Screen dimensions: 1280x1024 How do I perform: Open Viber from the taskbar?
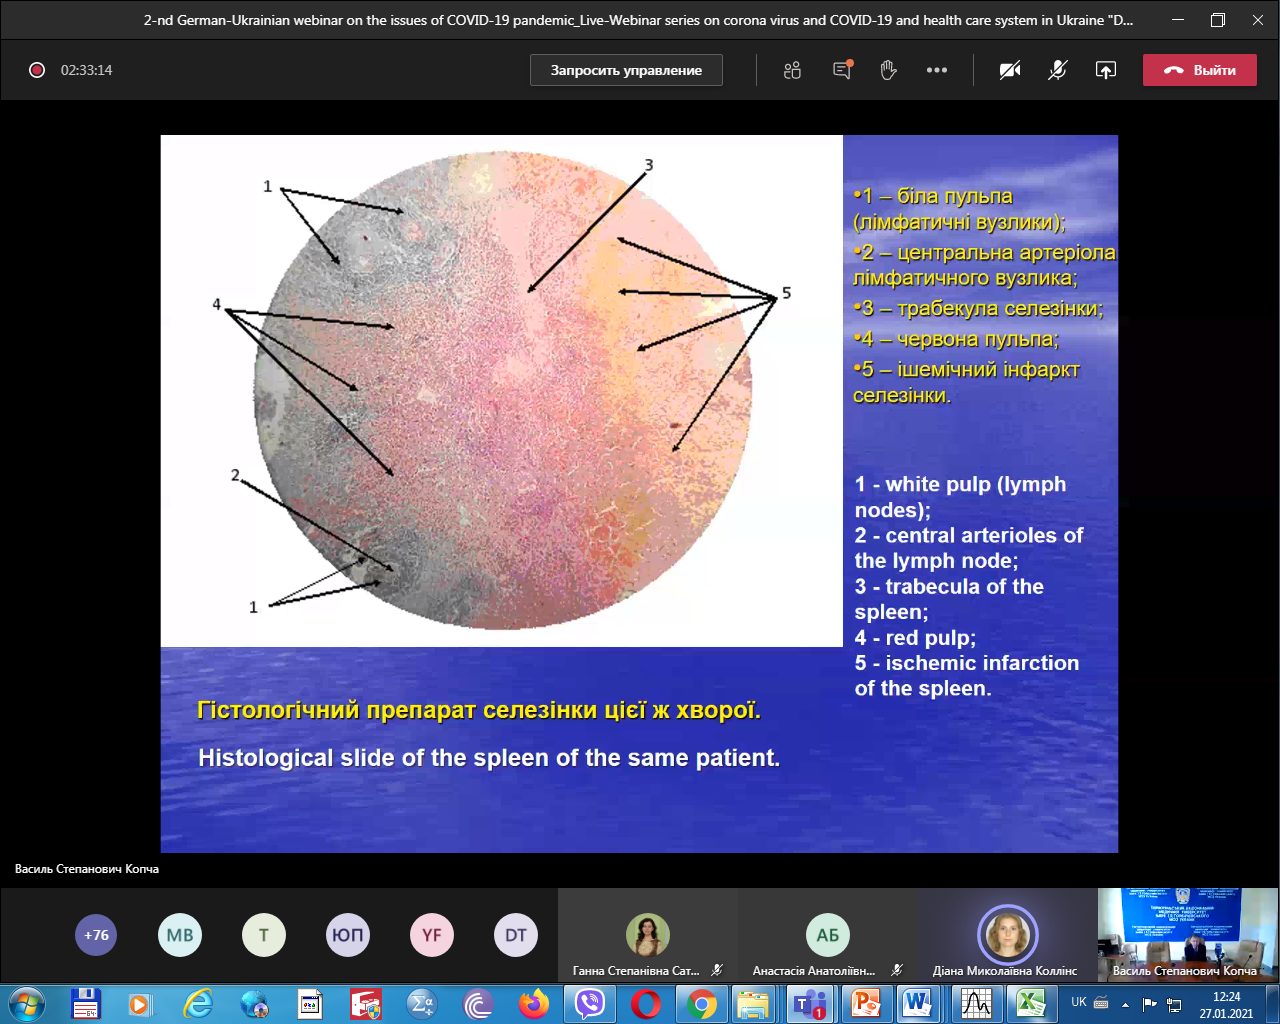pos(590,1003)
